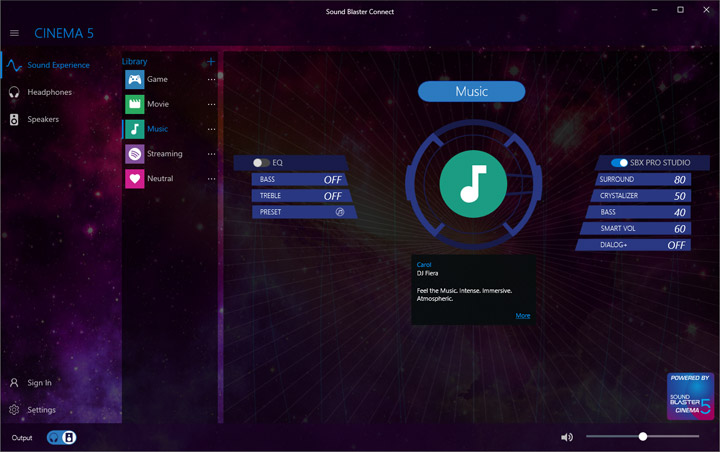Screen dimensions: 720x452
Task: Open more options for Neutral profile
Action: (x=211, y=179)
